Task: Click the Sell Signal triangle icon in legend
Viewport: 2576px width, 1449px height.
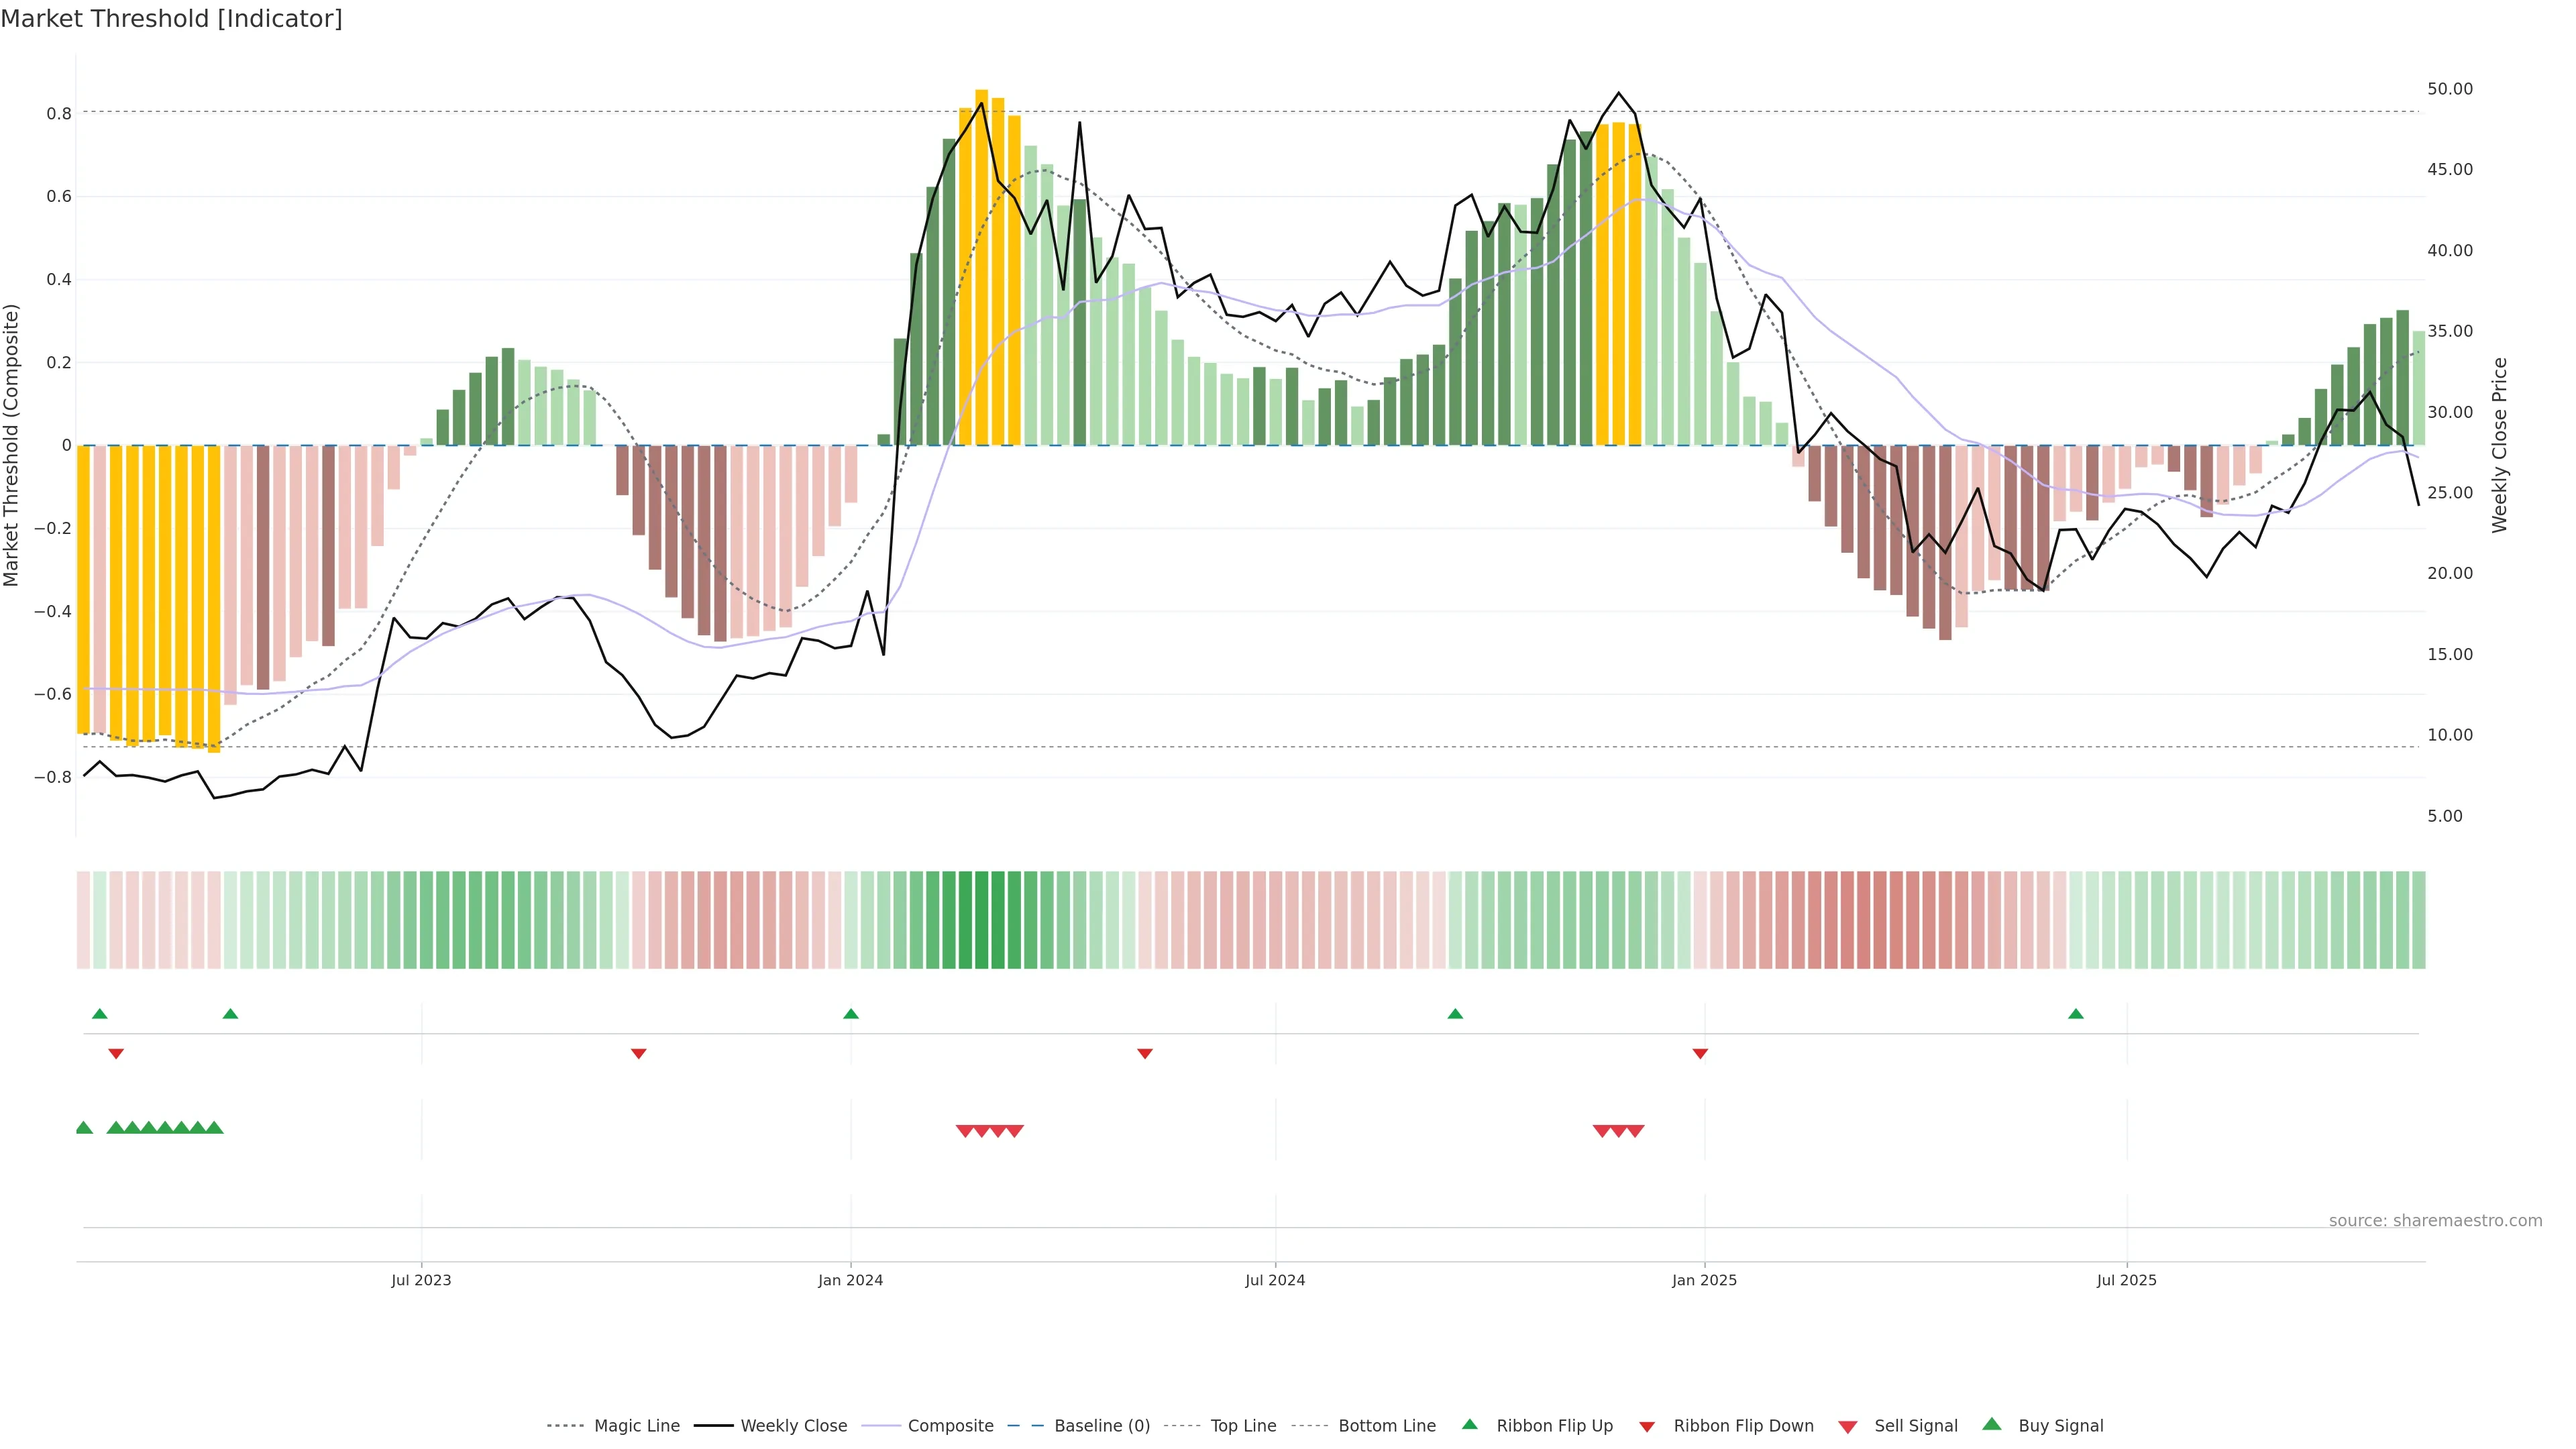Action: (1847, 1426)
